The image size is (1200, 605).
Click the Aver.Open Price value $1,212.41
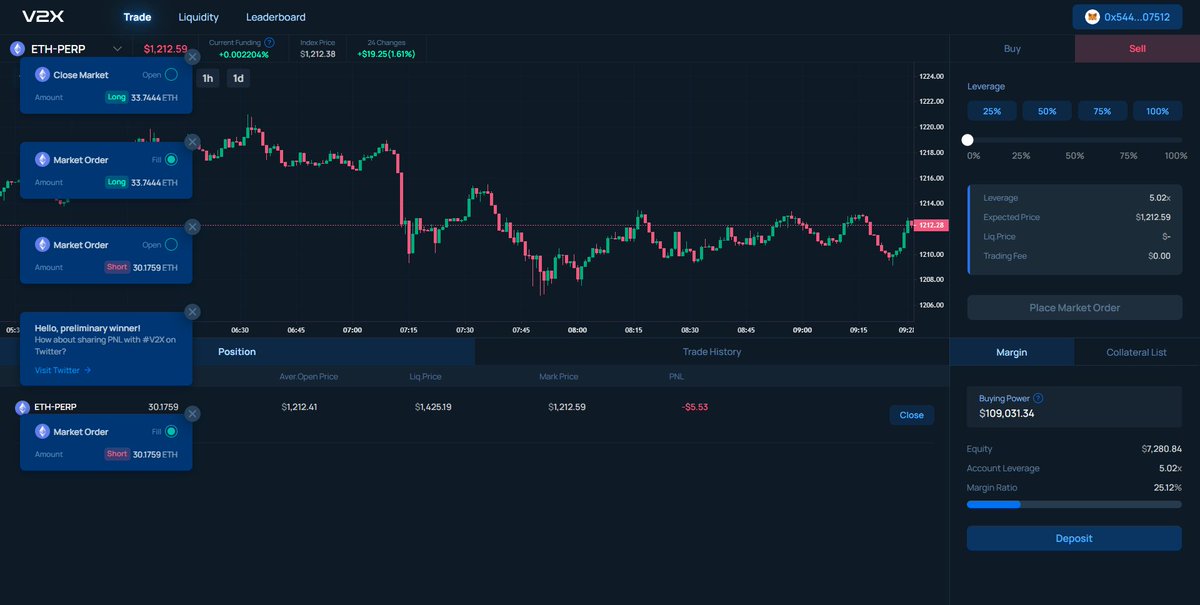click(x=299, y=407)
